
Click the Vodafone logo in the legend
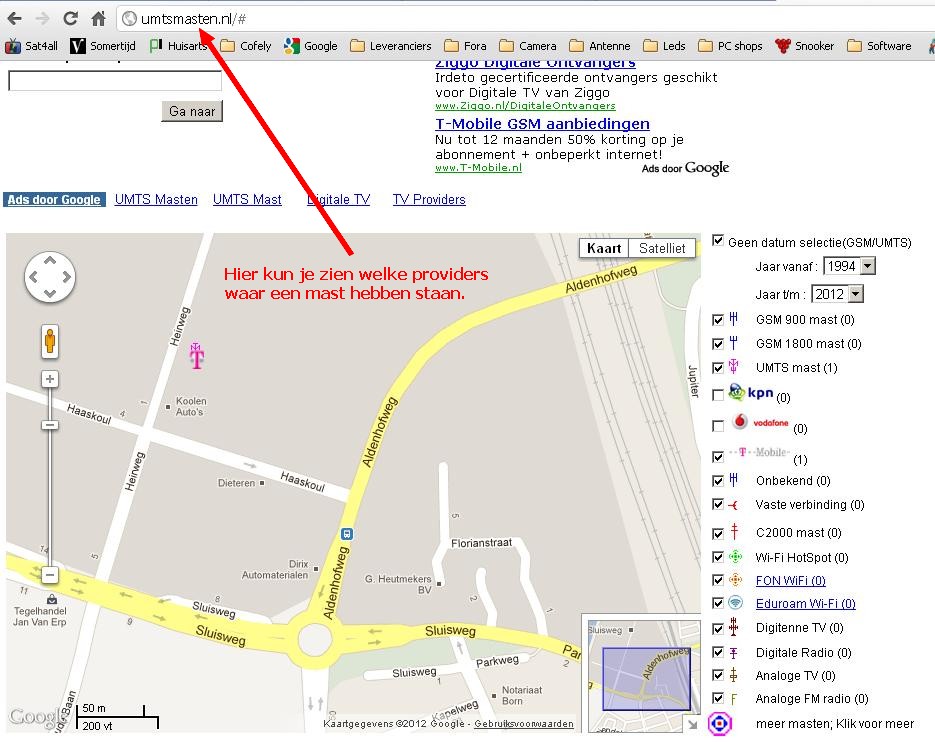(x=760, y=422)
